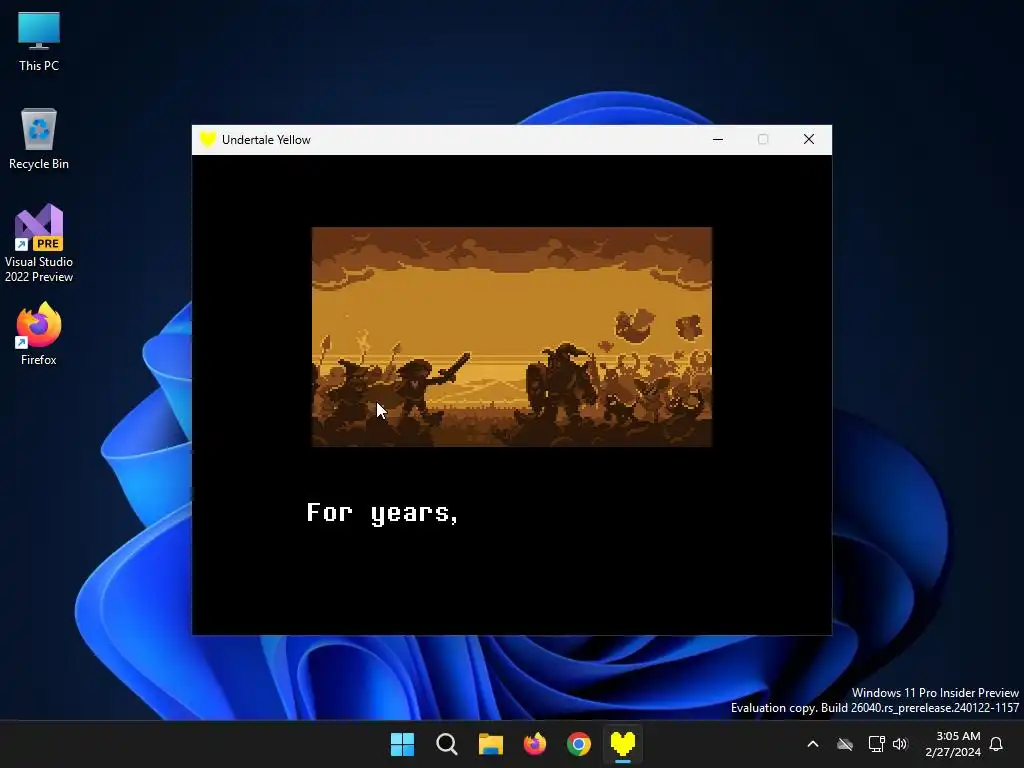Click the Undertale Yellow window title text

[266, 140]
